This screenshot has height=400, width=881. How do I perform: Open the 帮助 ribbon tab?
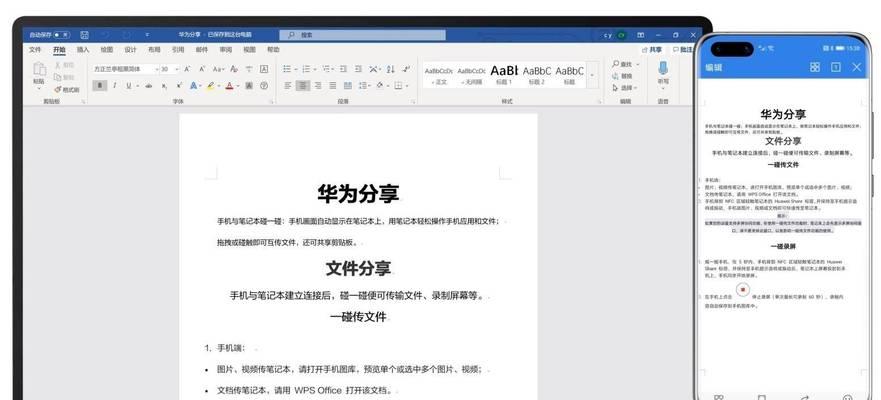pos(273,50)
